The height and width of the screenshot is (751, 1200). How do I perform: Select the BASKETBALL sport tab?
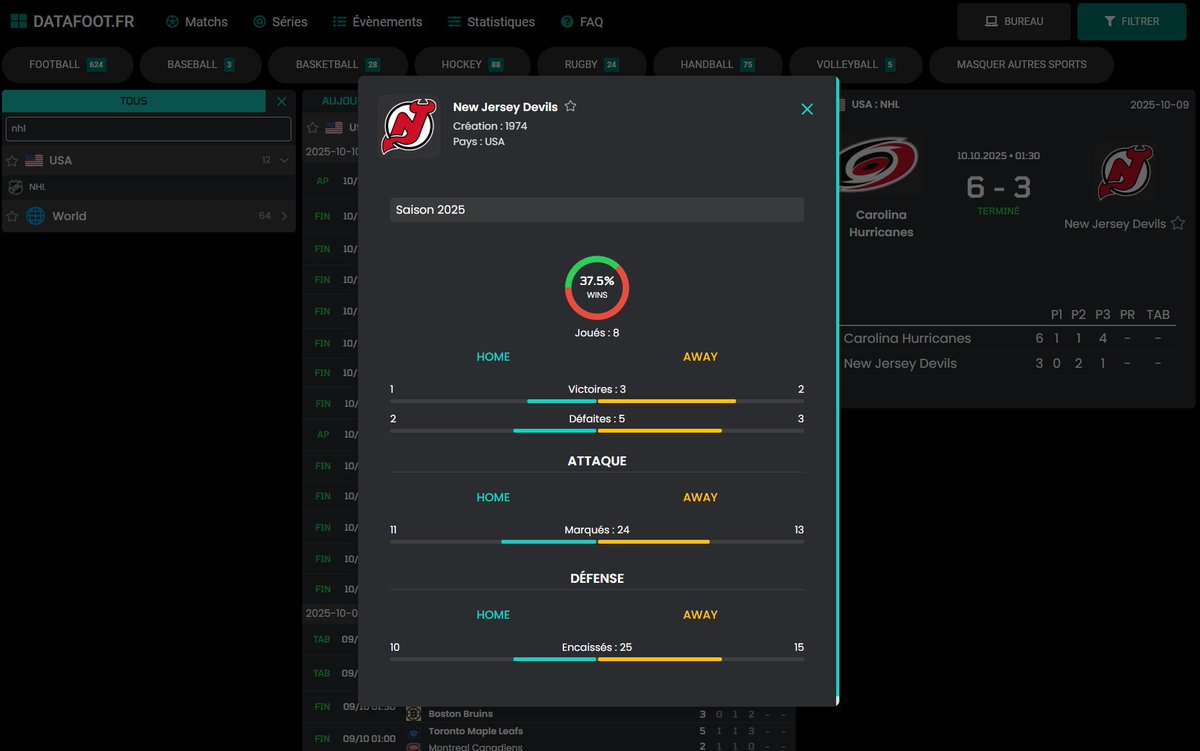click(337, 64)
